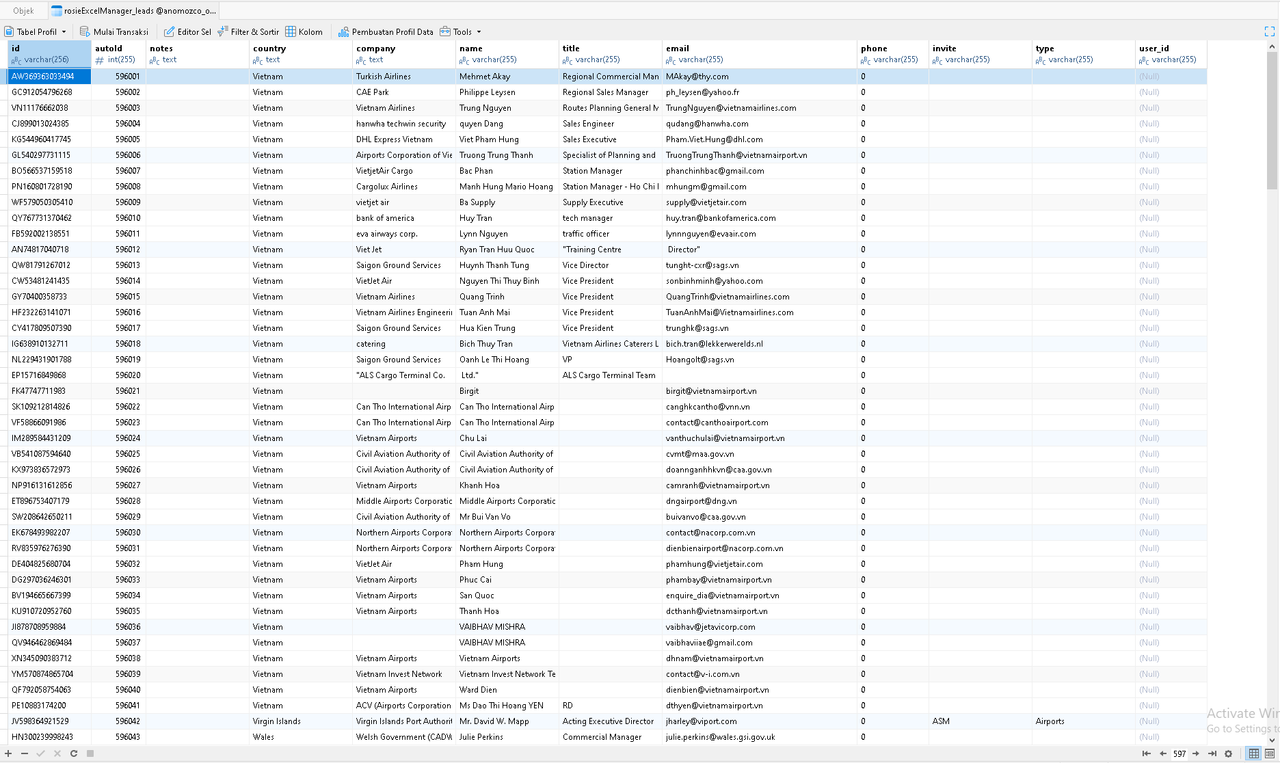
Task: Select the name cell Philippe Leysen
Action: click(x=507, y=92)
